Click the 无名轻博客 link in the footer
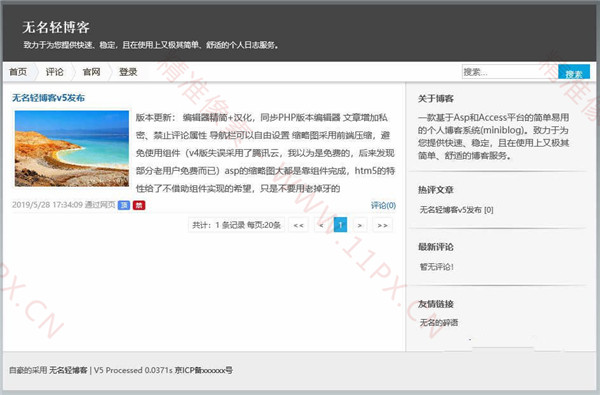600x395 pixels. 68,370
